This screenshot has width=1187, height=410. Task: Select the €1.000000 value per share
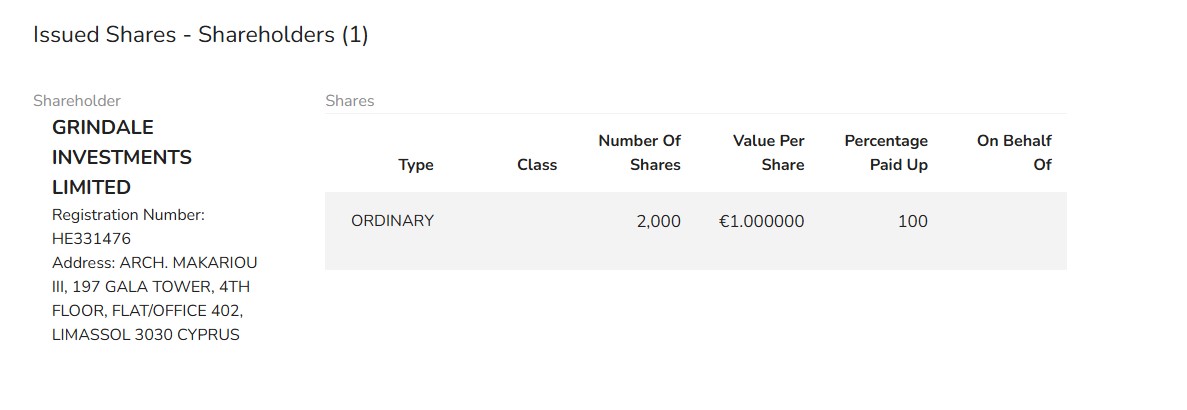[762, 221]
